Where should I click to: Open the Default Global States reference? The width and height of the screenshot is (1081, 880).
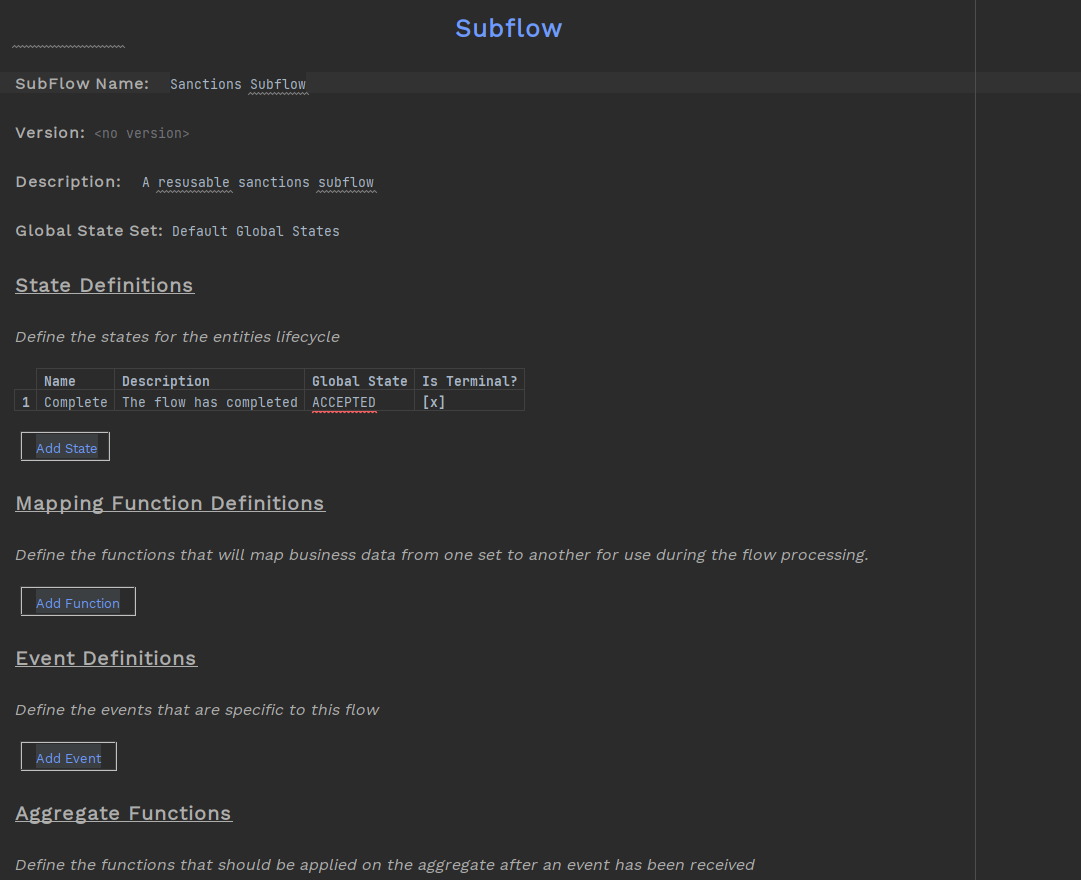pos(255,232)
